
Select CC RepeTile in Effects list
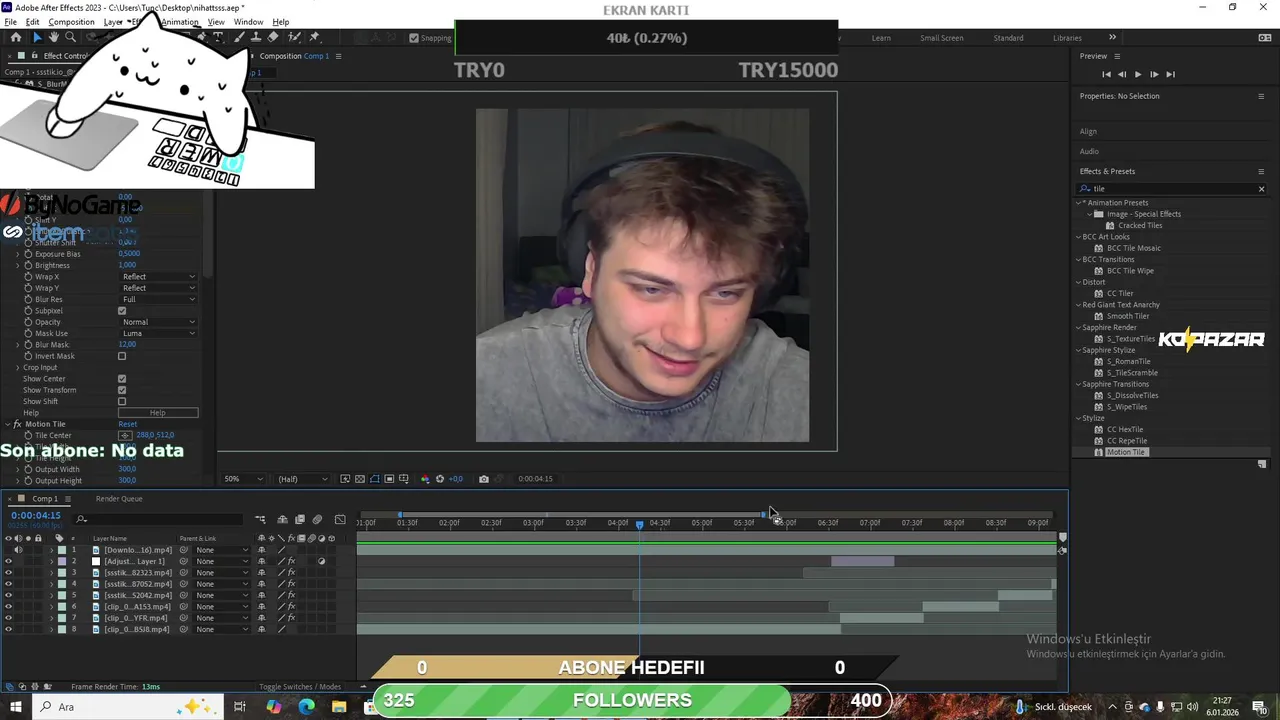coord(1127,441)
